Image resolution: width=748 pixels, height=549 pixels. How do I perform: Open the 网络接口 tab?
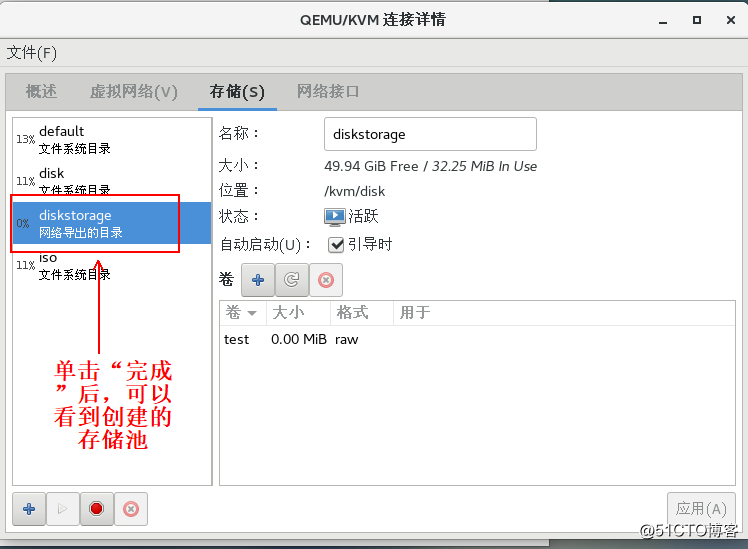click(x=328, y=91)
